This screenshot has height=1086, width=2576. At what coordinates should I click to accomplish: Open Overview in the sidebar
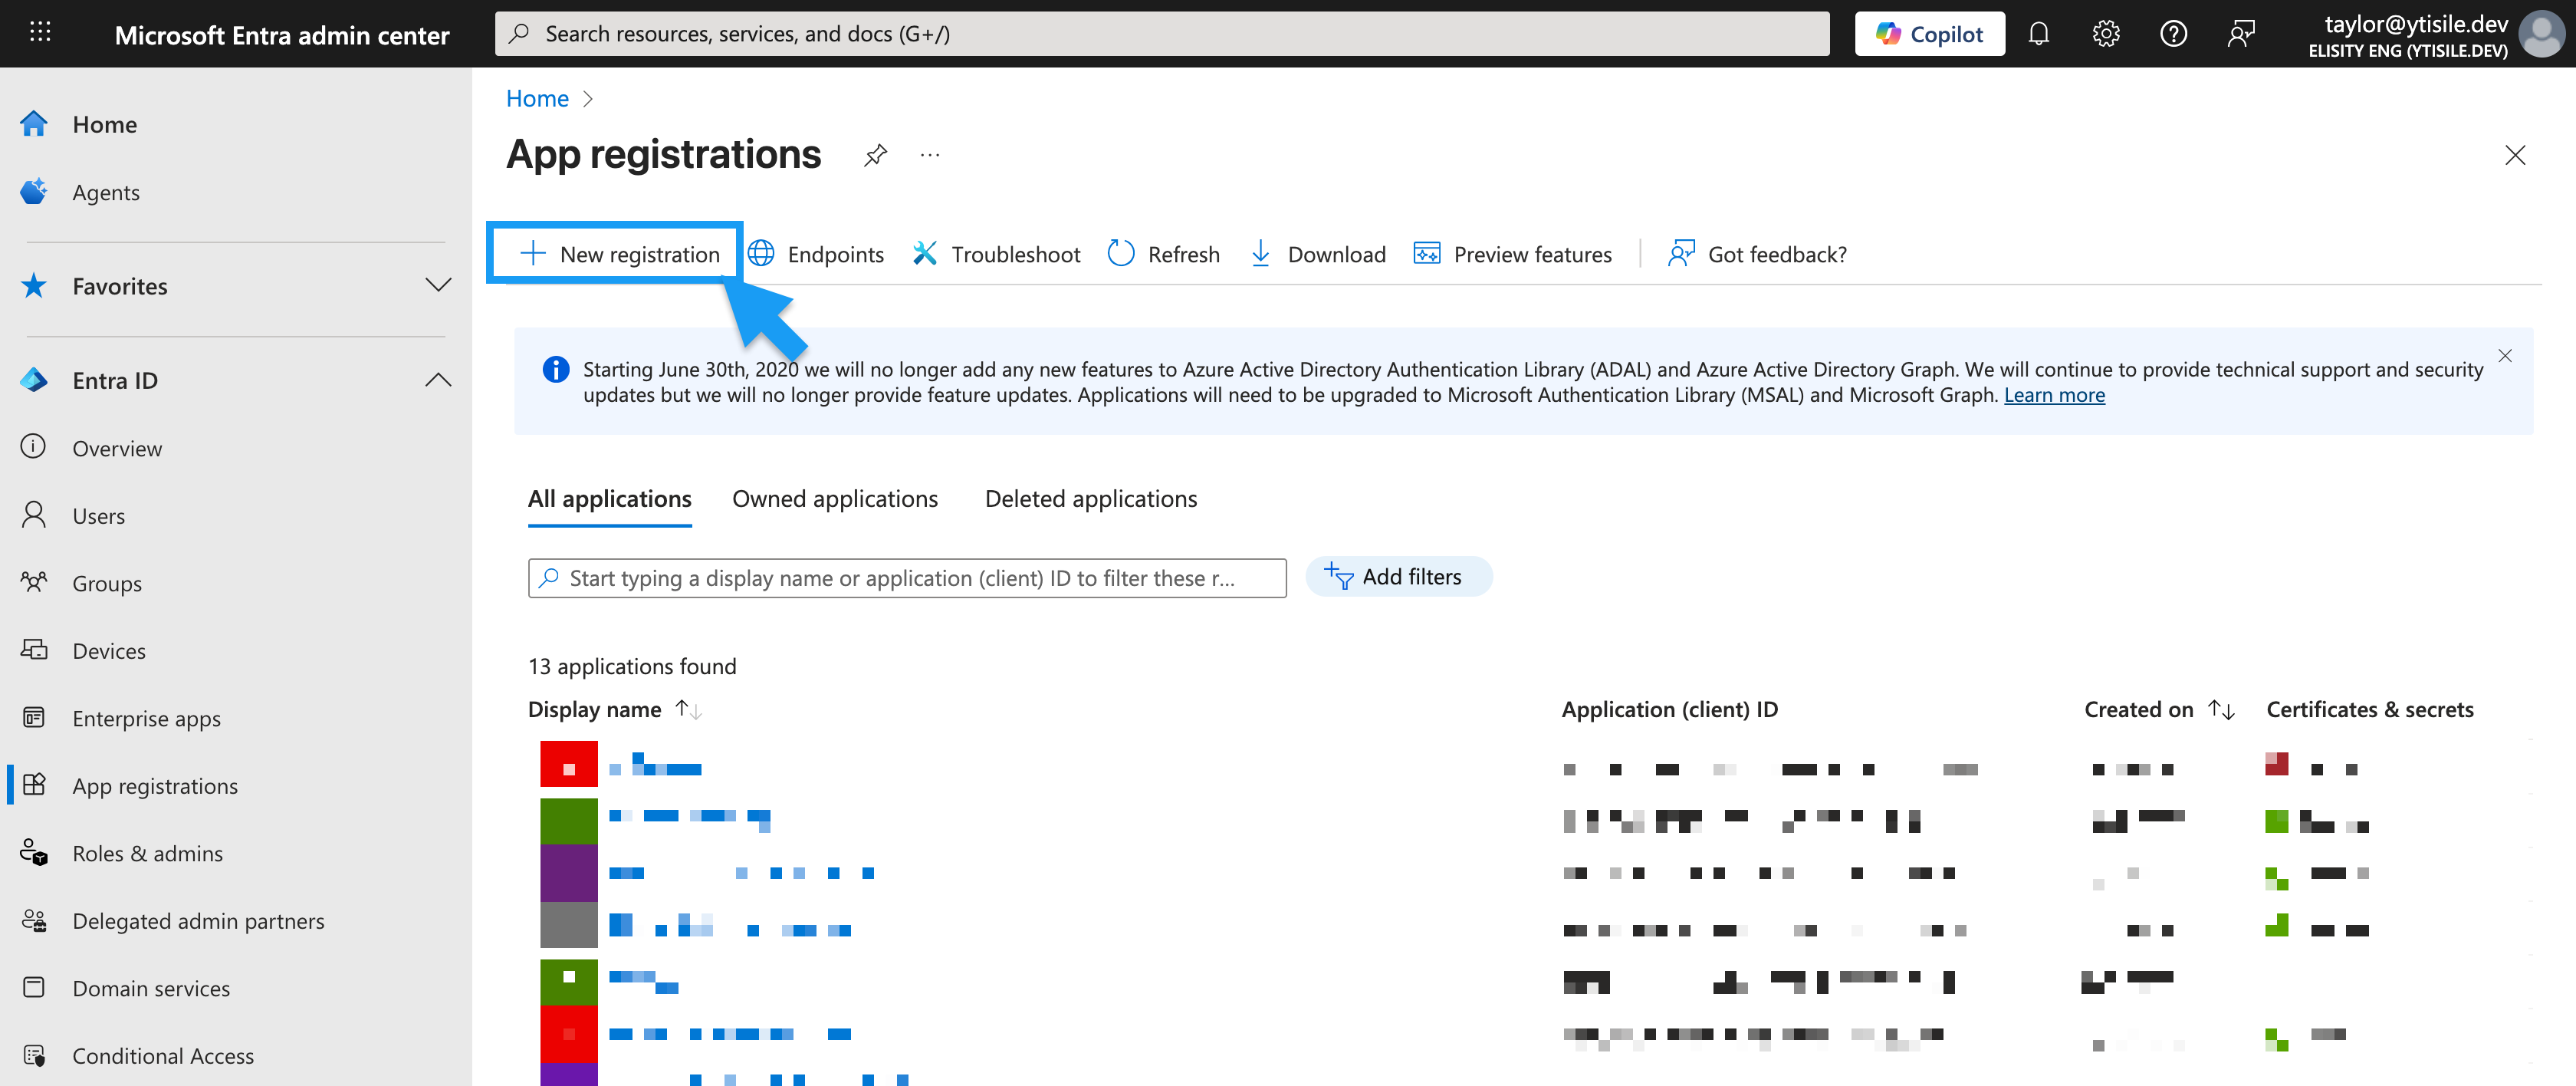pos(116,448)
